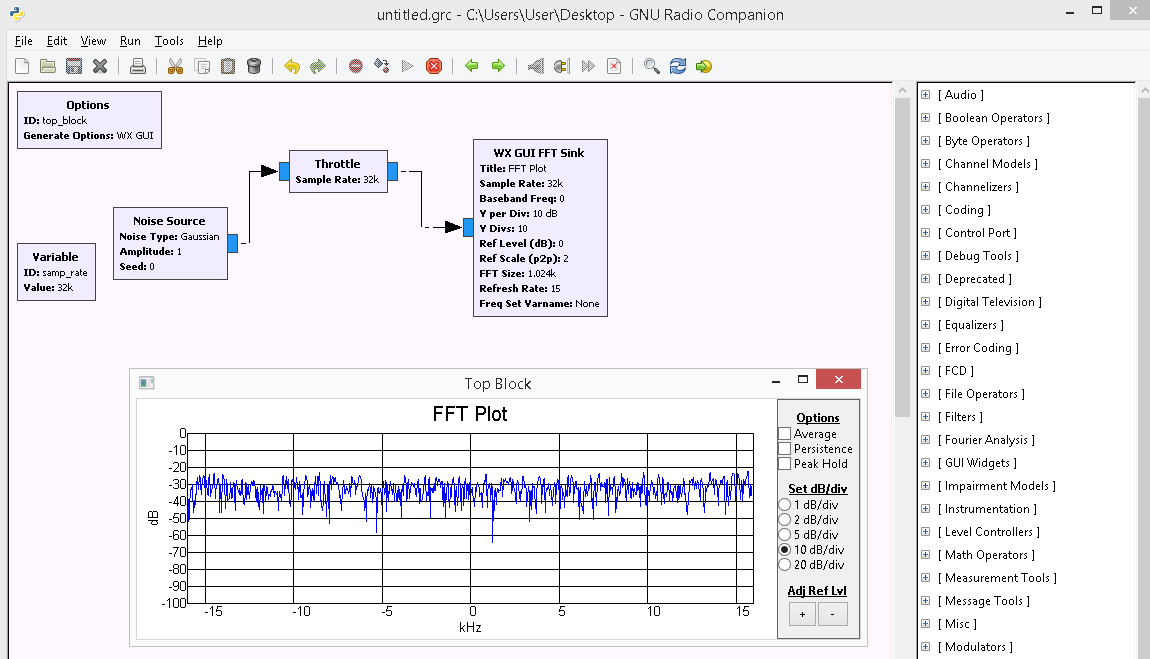This screenshot has height=659, width=1150.
Task: Open the Help menu
Action: click(x=210, y=41)
